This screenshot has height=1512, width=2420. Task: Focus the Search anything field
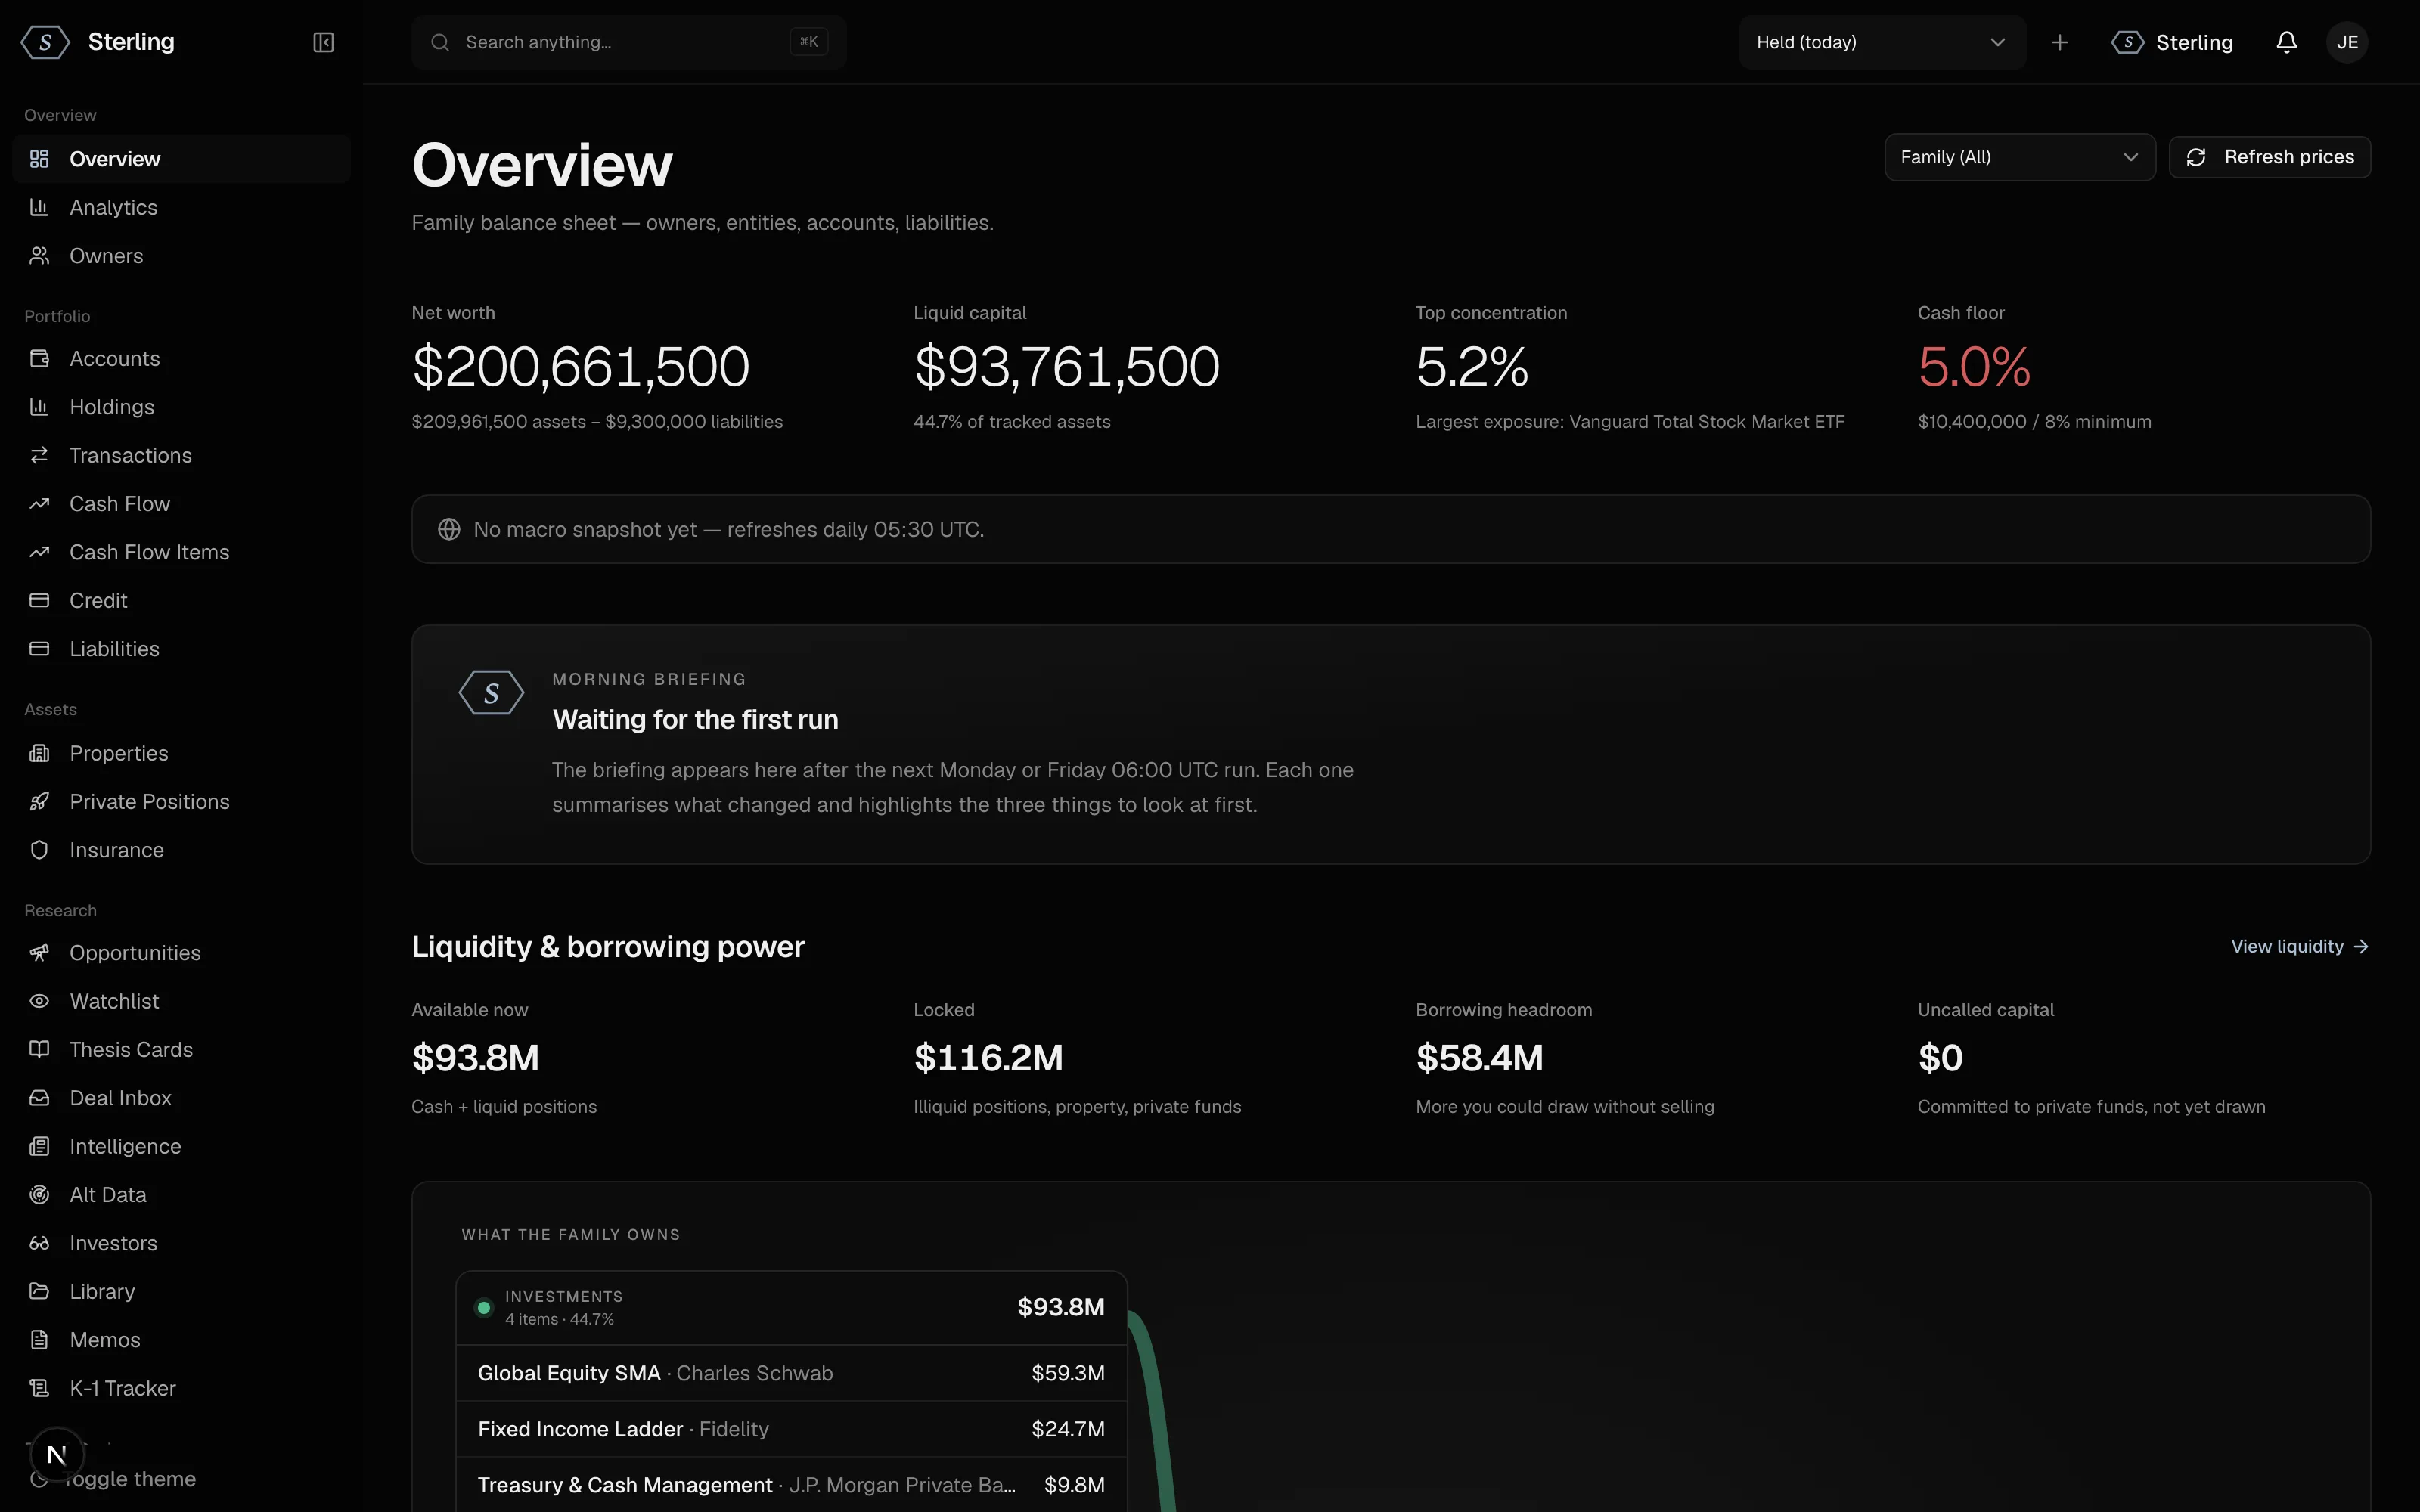629,42
